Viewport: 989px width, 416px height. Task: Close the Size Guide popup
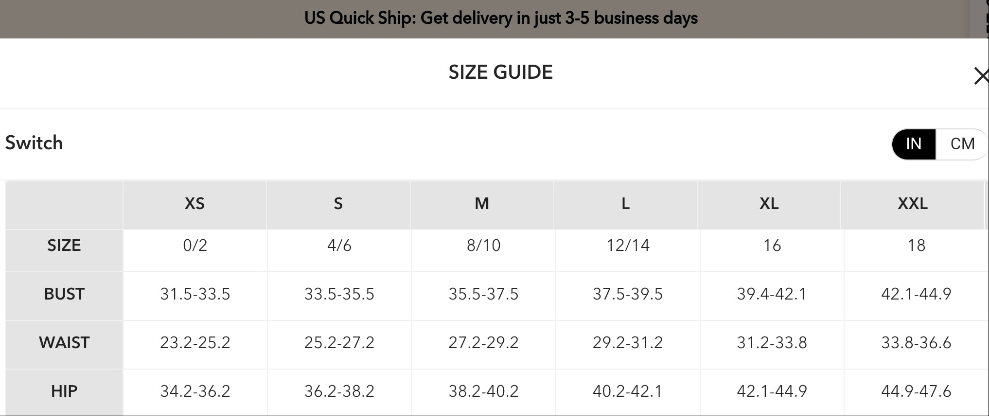[980, 76]
